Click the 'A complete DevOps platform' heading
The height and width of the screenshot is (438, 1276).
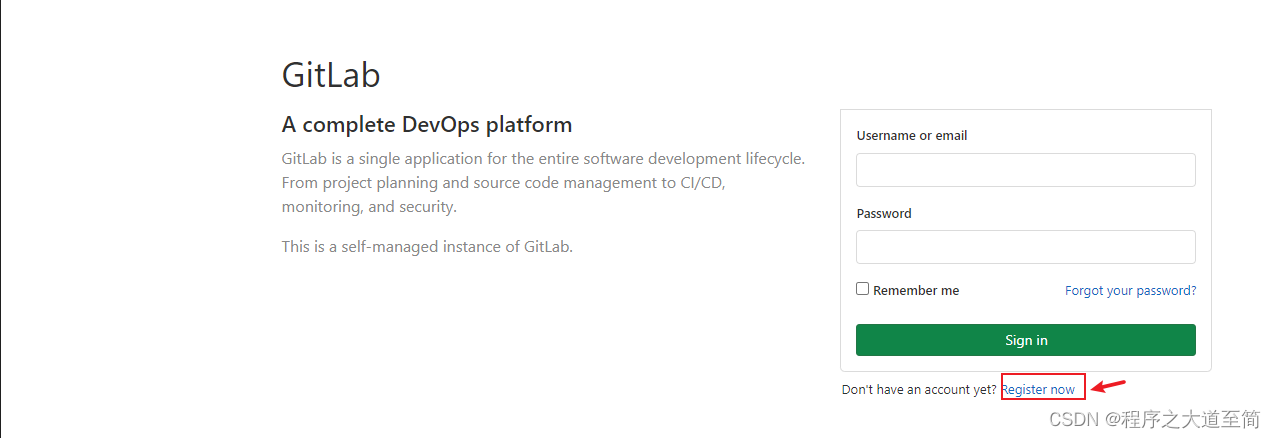[x=427, y=125]
